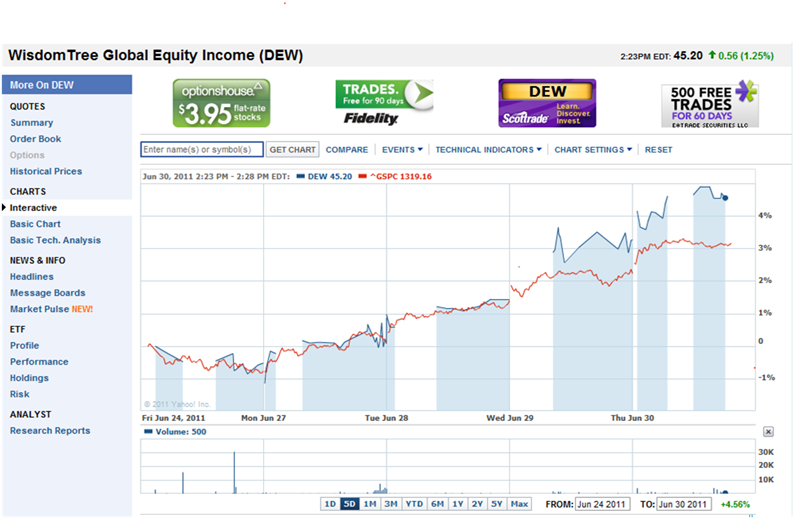The width and height of the screenshot is (800, 519).
Task: Click the +4.56% change value
Action: (735, 504)
